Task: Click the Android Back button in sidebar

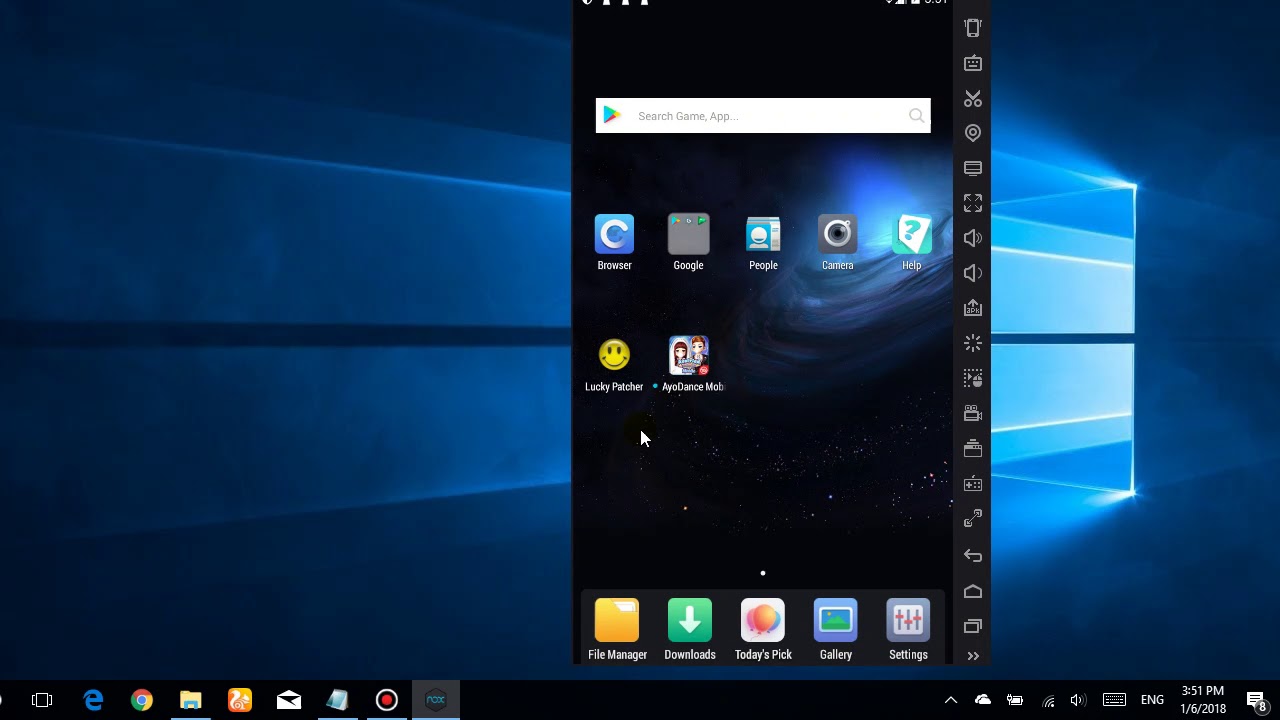Action: click(973, 555)
